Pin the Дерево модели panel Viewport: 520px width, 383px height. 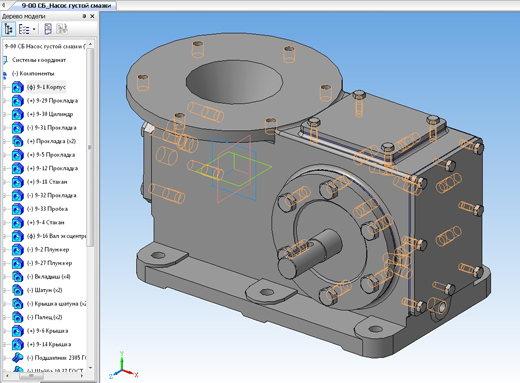84,16
